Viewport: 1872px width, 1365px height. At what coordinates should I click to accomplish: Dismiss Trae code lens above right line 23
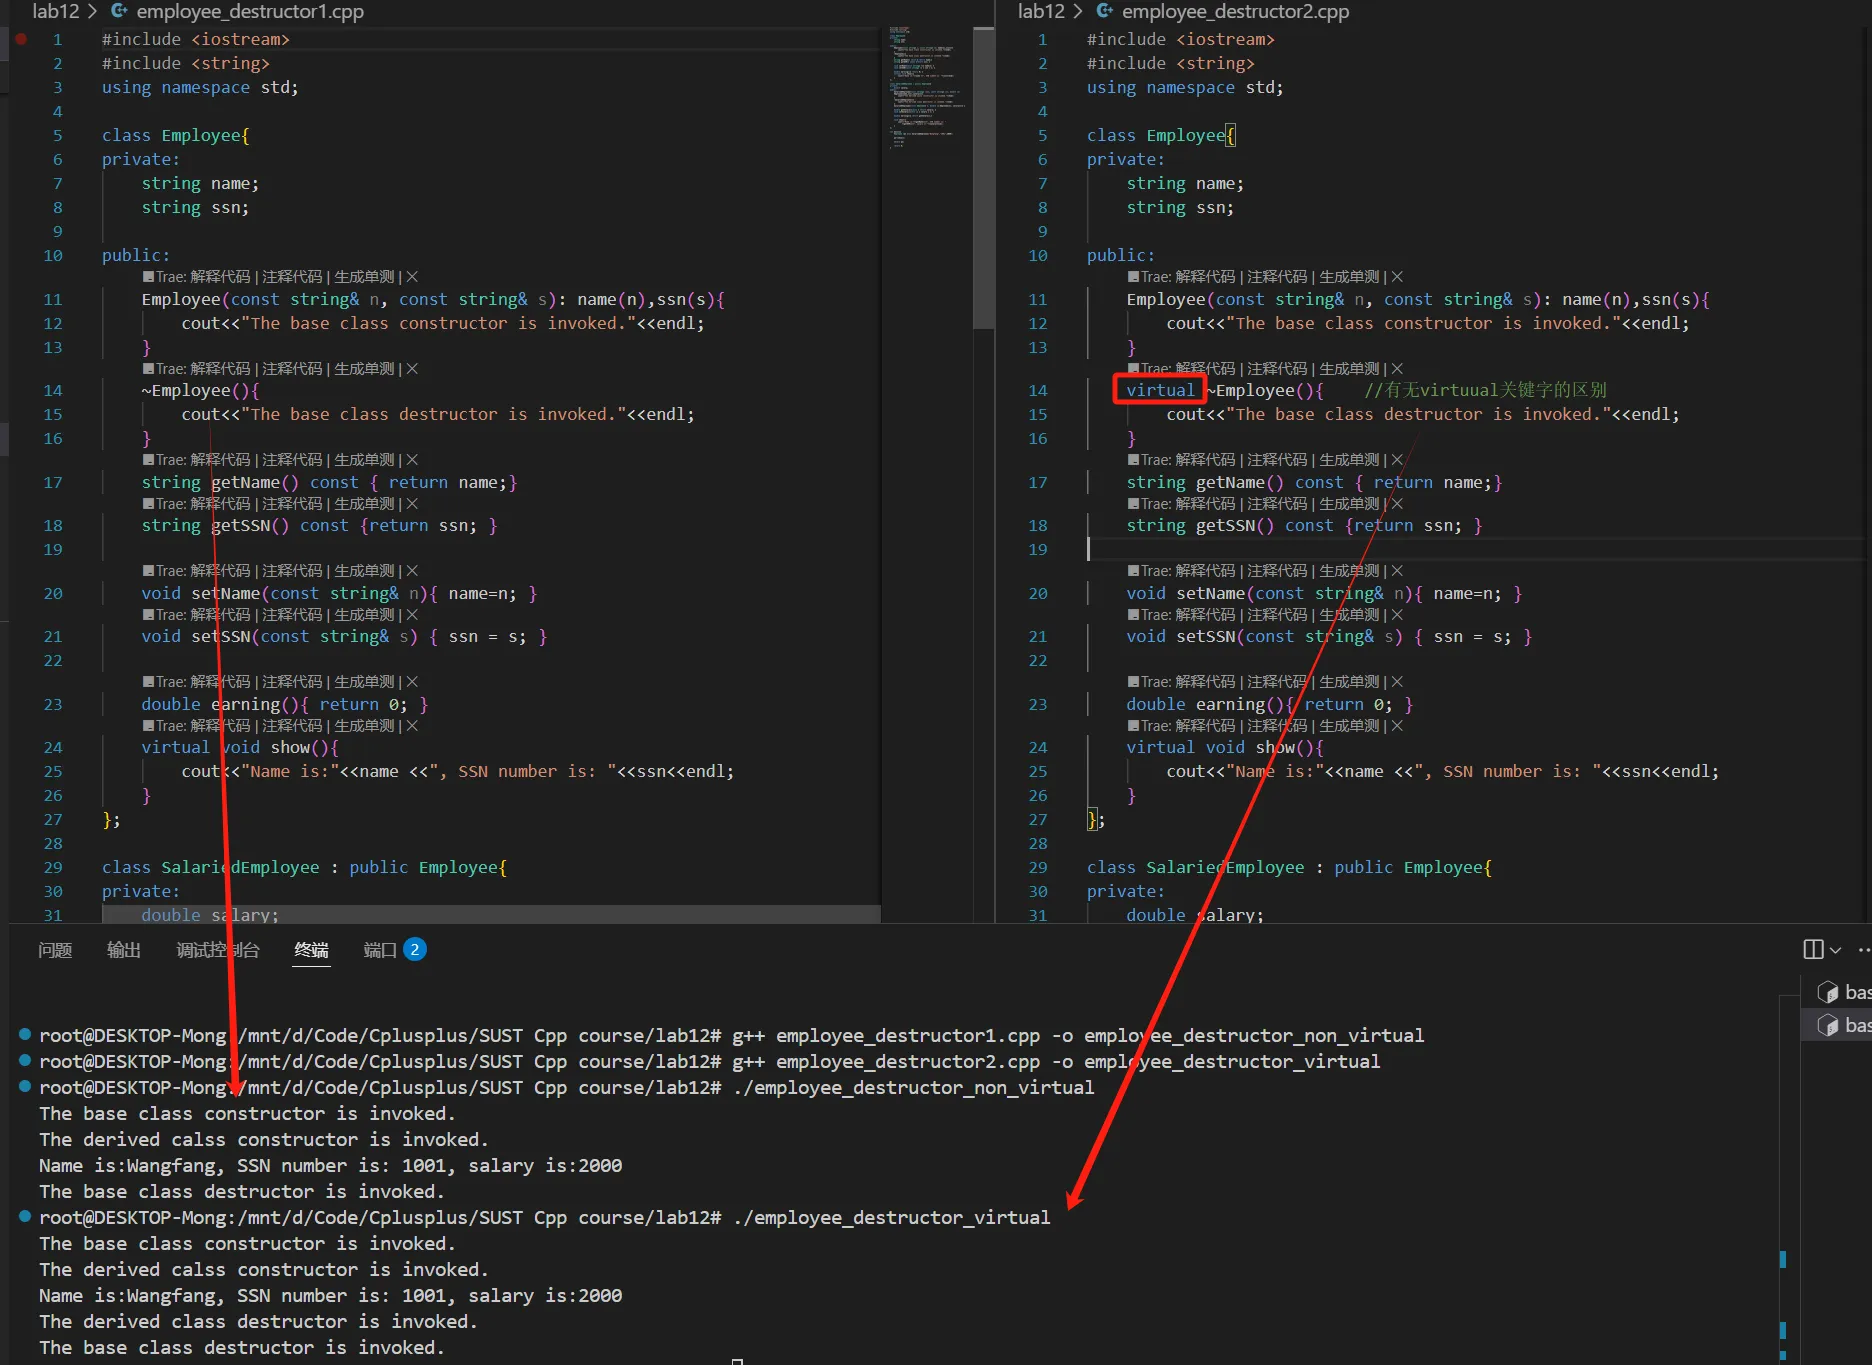[1397, 682]
